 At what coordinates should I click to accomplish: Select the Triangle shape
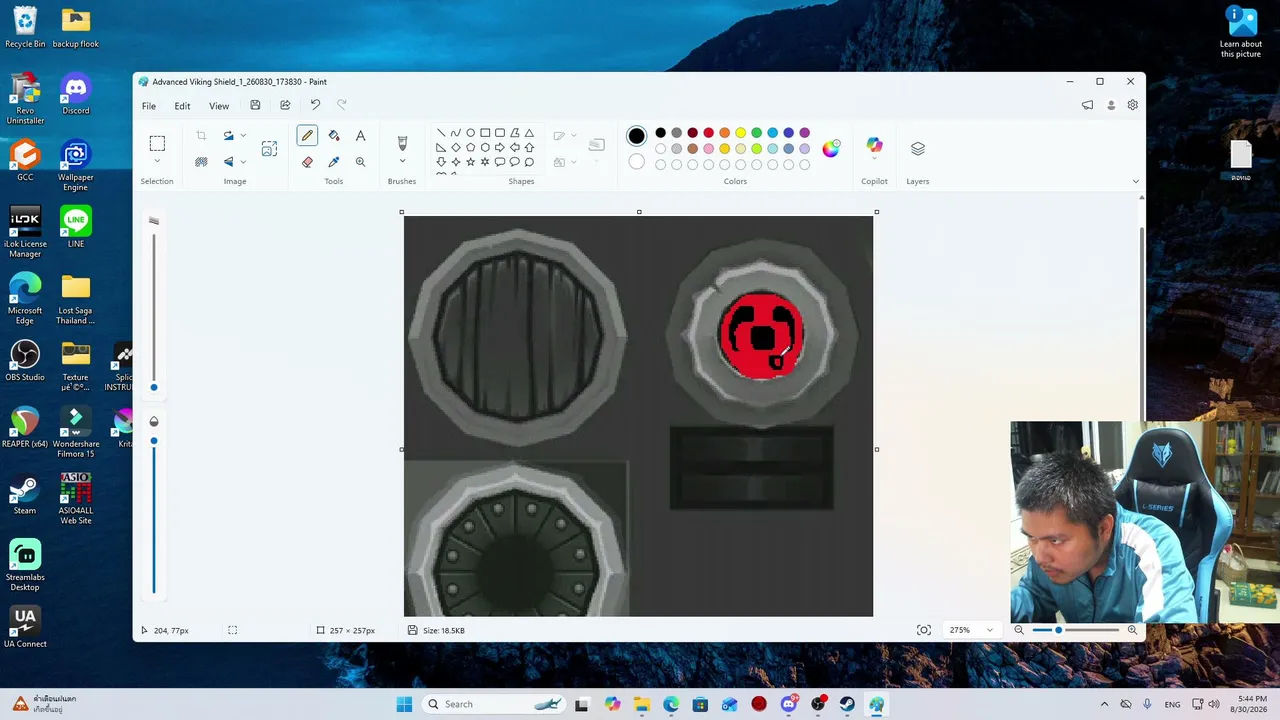pos(529,133)
